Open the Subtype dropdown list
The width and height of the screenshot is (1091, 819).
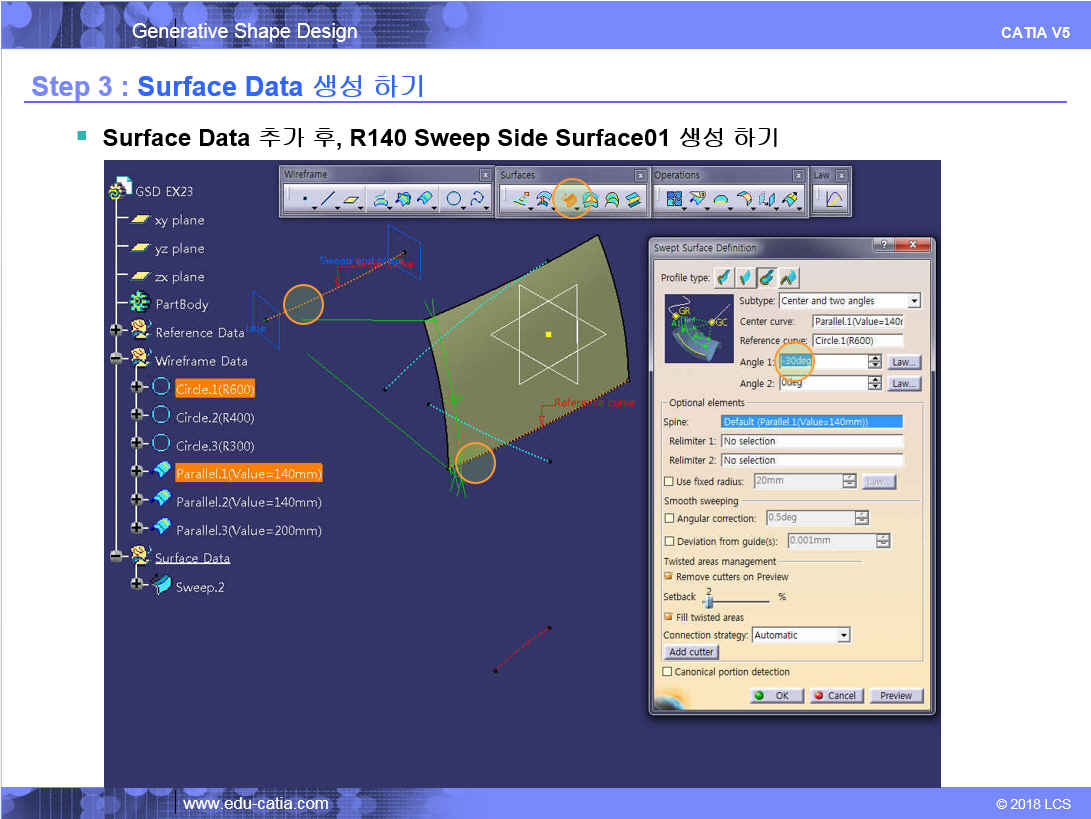pos(913,301)
